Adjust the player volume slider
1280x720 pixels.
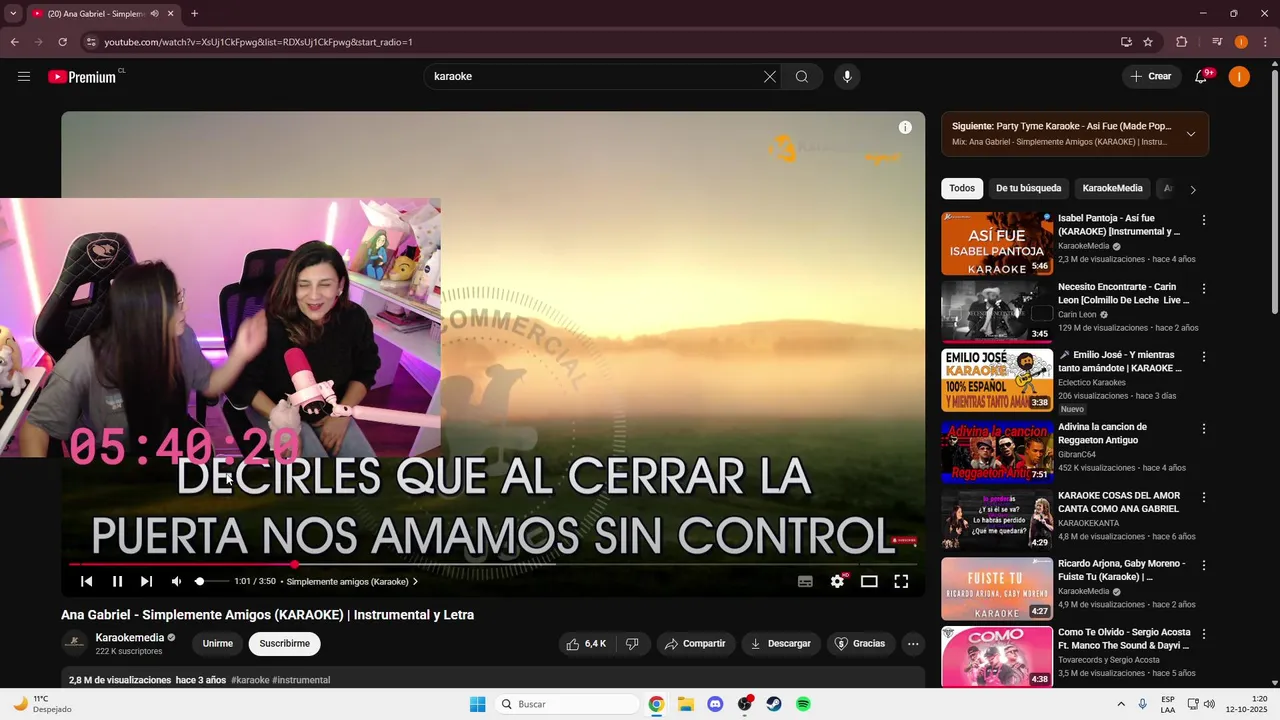210,581
